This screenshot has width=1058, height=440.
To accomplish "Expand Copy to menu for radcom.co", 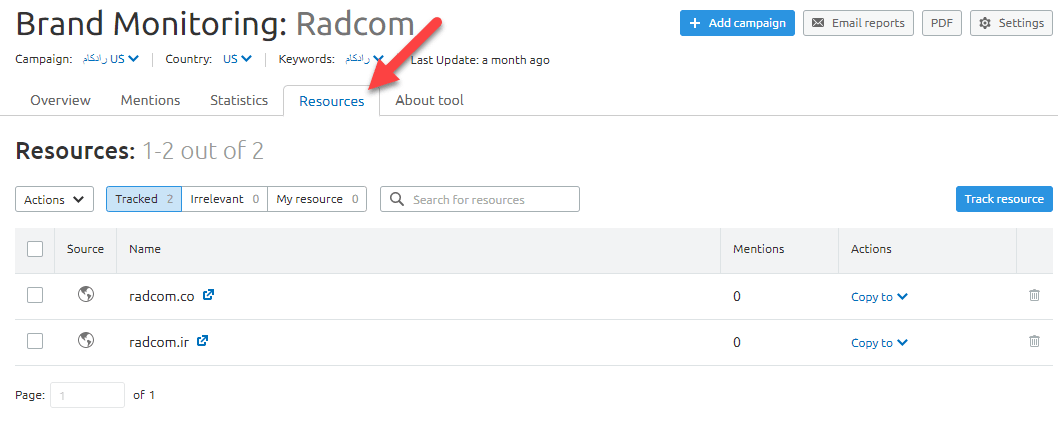I will (879, 297).
